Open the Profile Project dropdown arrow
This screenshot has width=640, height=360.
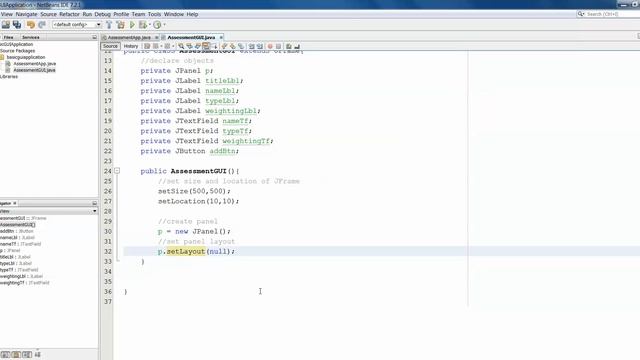click(164, 25)
